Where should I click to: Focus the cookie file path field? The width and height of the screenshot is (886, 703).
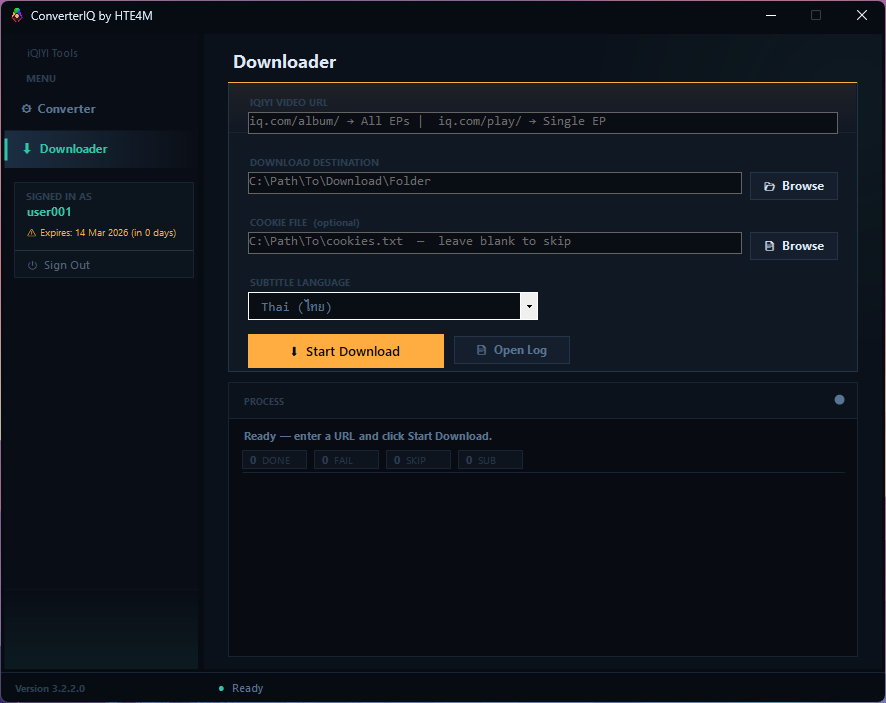click(494, 242)
